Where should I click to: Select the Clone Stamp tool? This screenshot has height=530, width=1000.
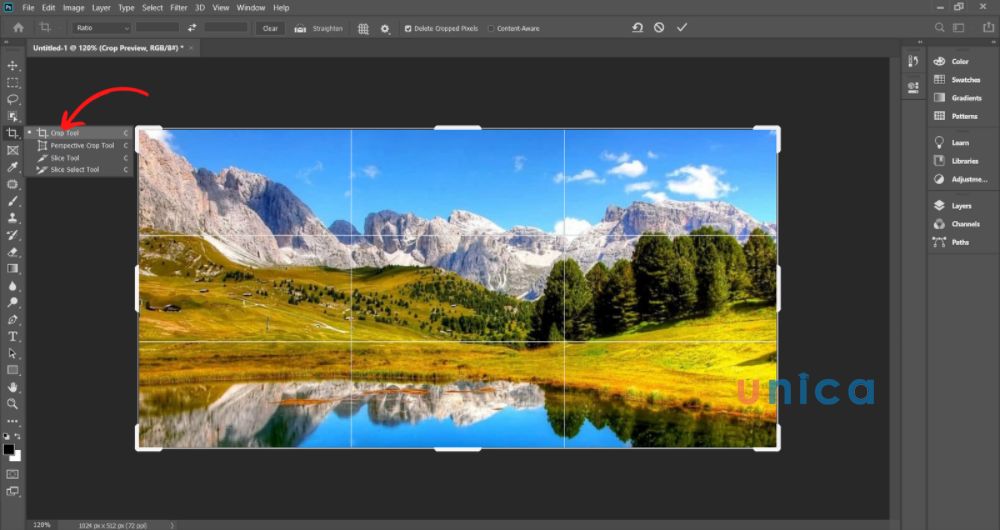12,218
